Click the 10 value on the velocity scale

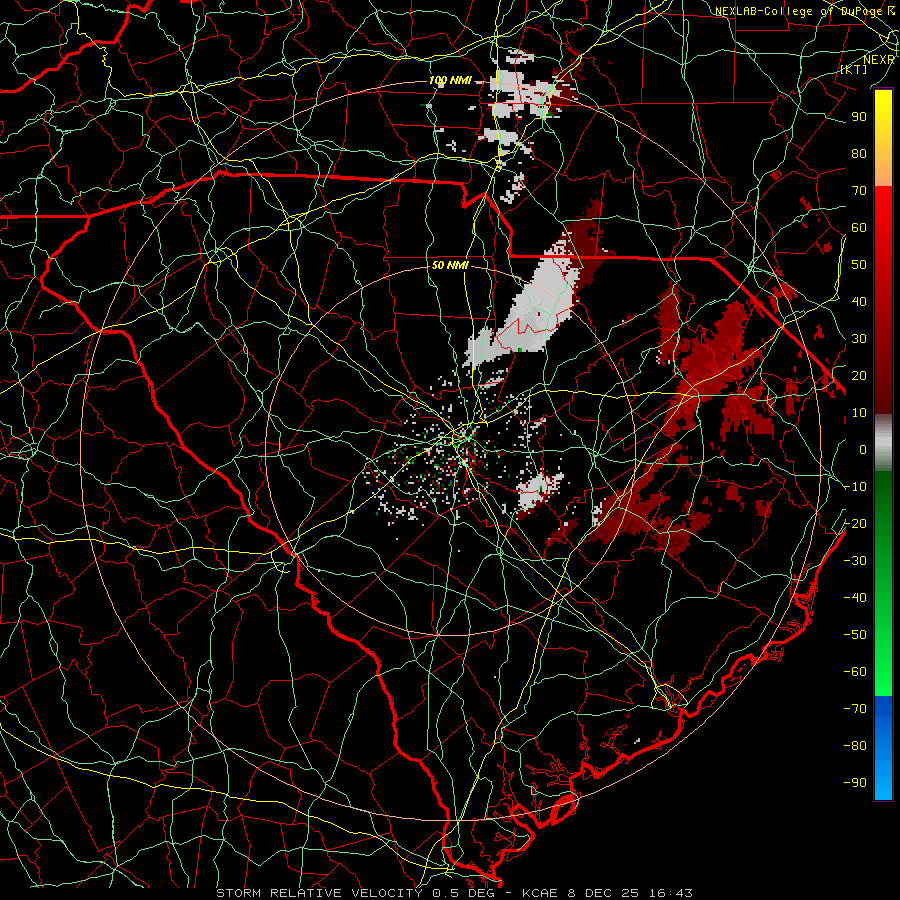point(859,413)
